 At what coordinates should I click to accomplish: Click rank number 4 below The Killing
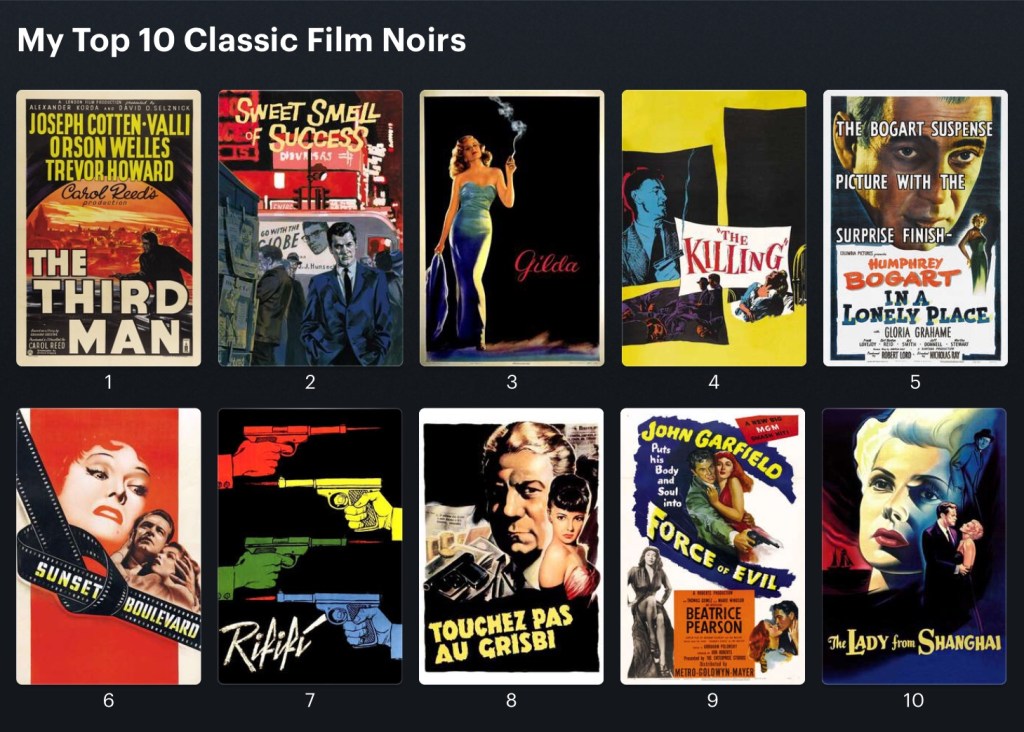tap(714, 382)
